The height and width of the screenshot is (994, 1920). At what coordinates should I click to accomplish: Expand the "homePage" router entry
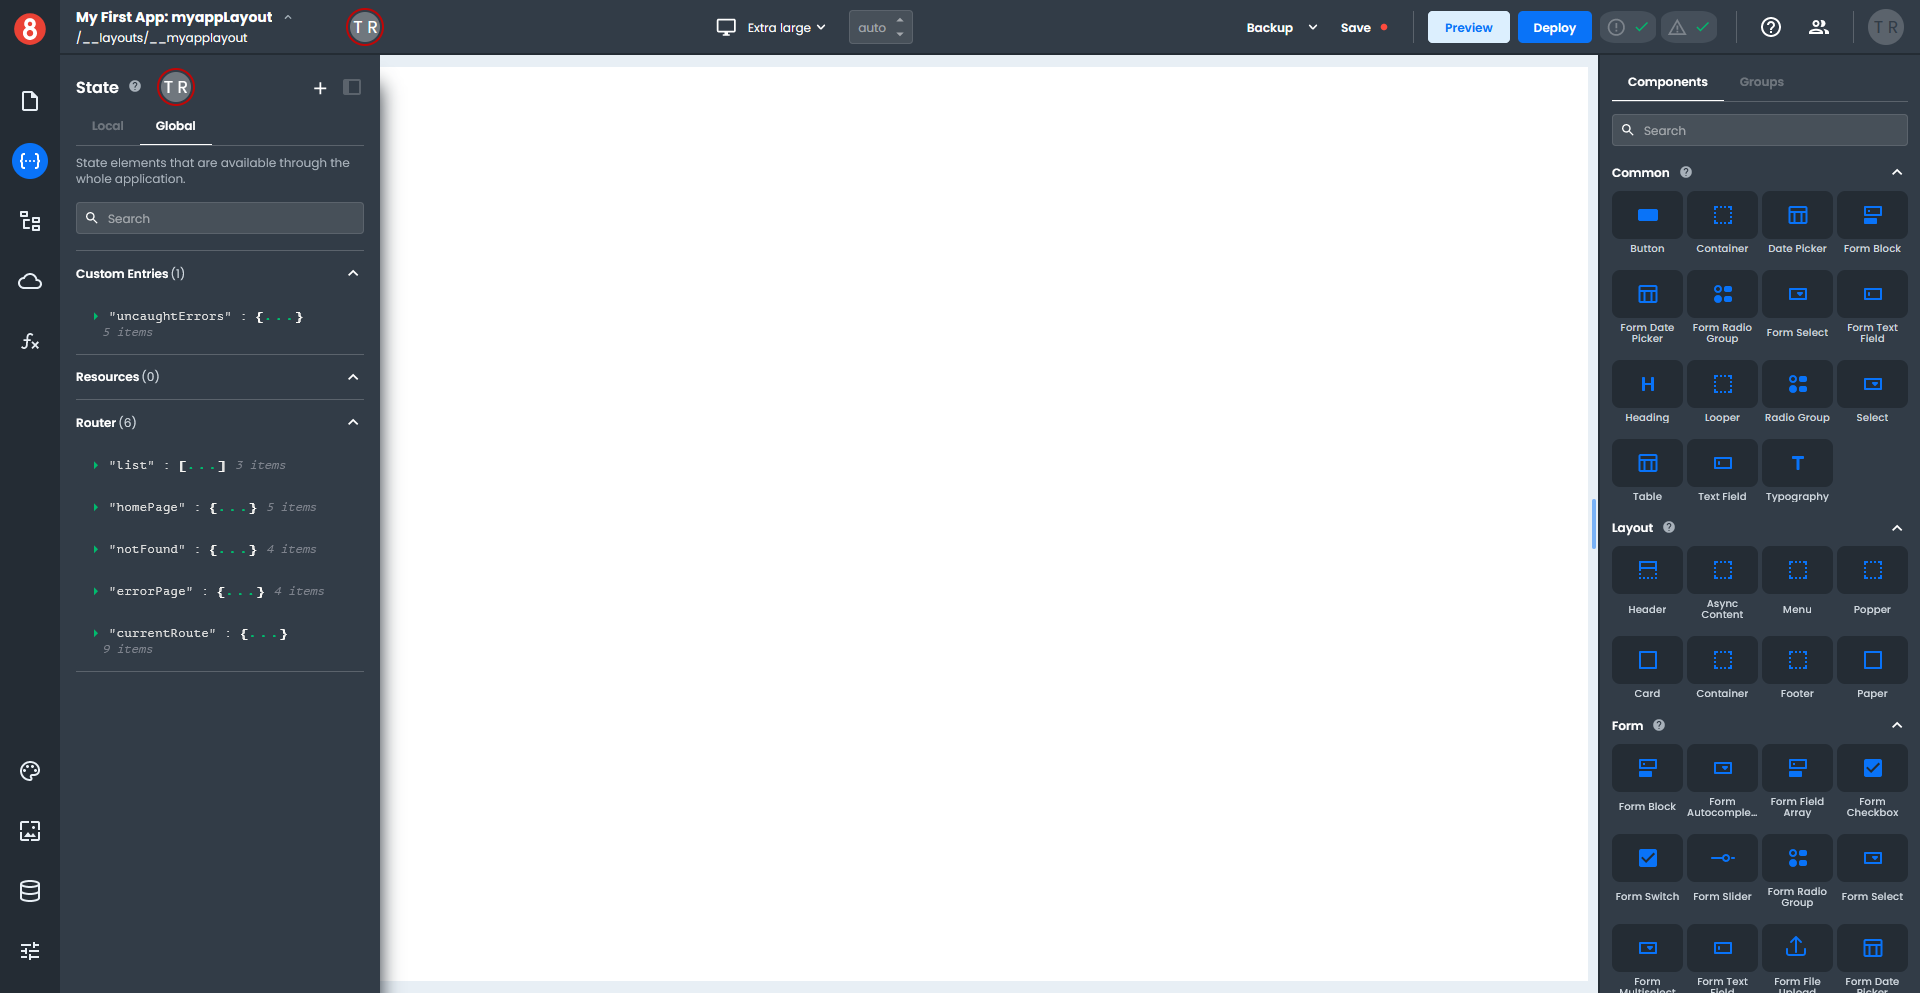96,508
